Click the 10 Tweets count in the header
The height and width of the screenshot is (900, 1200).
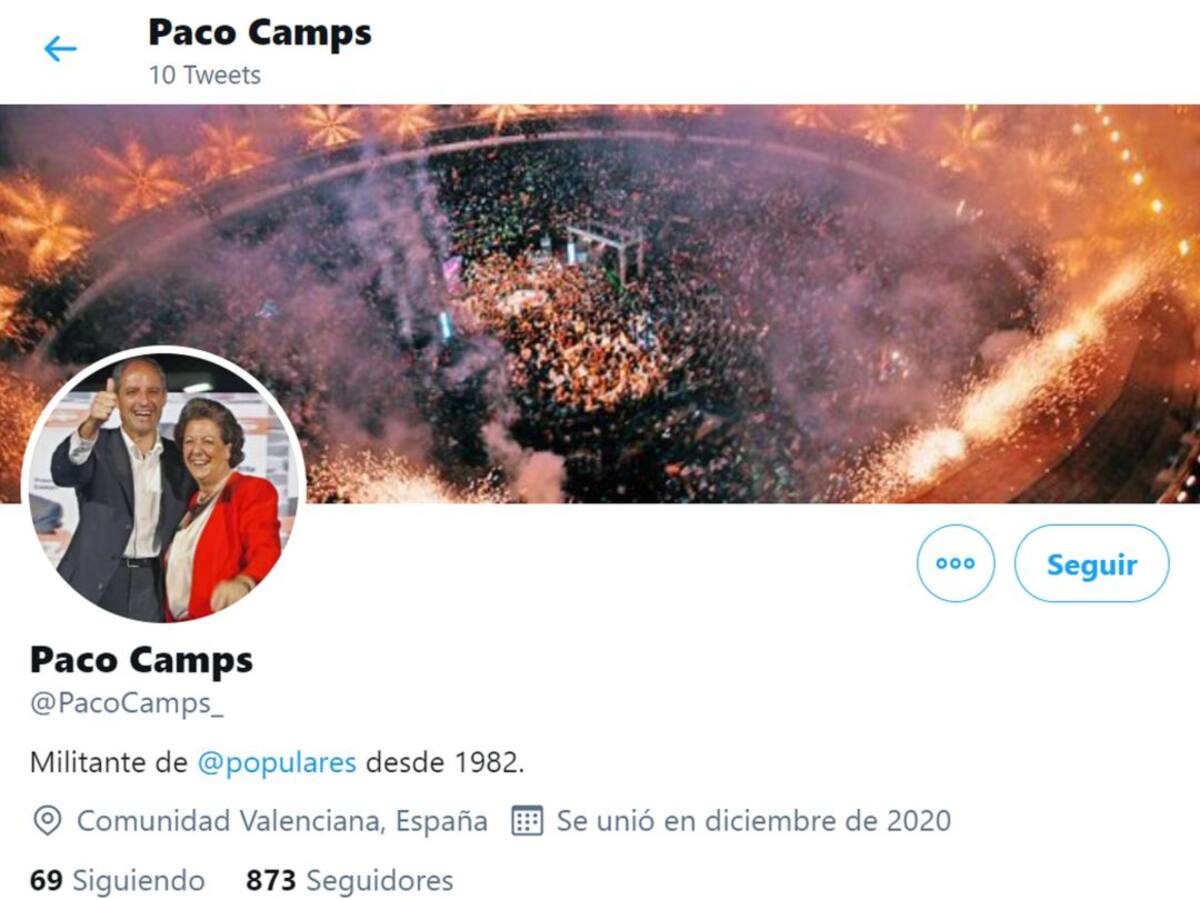pos(205,75)
